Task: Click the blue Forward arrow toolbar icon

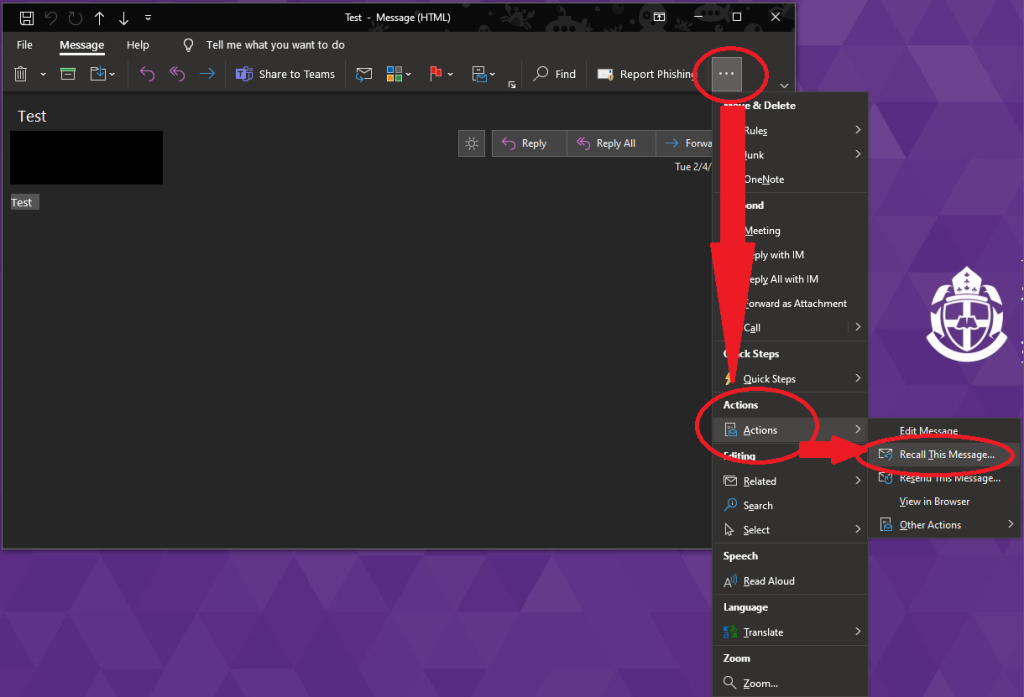Action: click(x=206, y=74)
